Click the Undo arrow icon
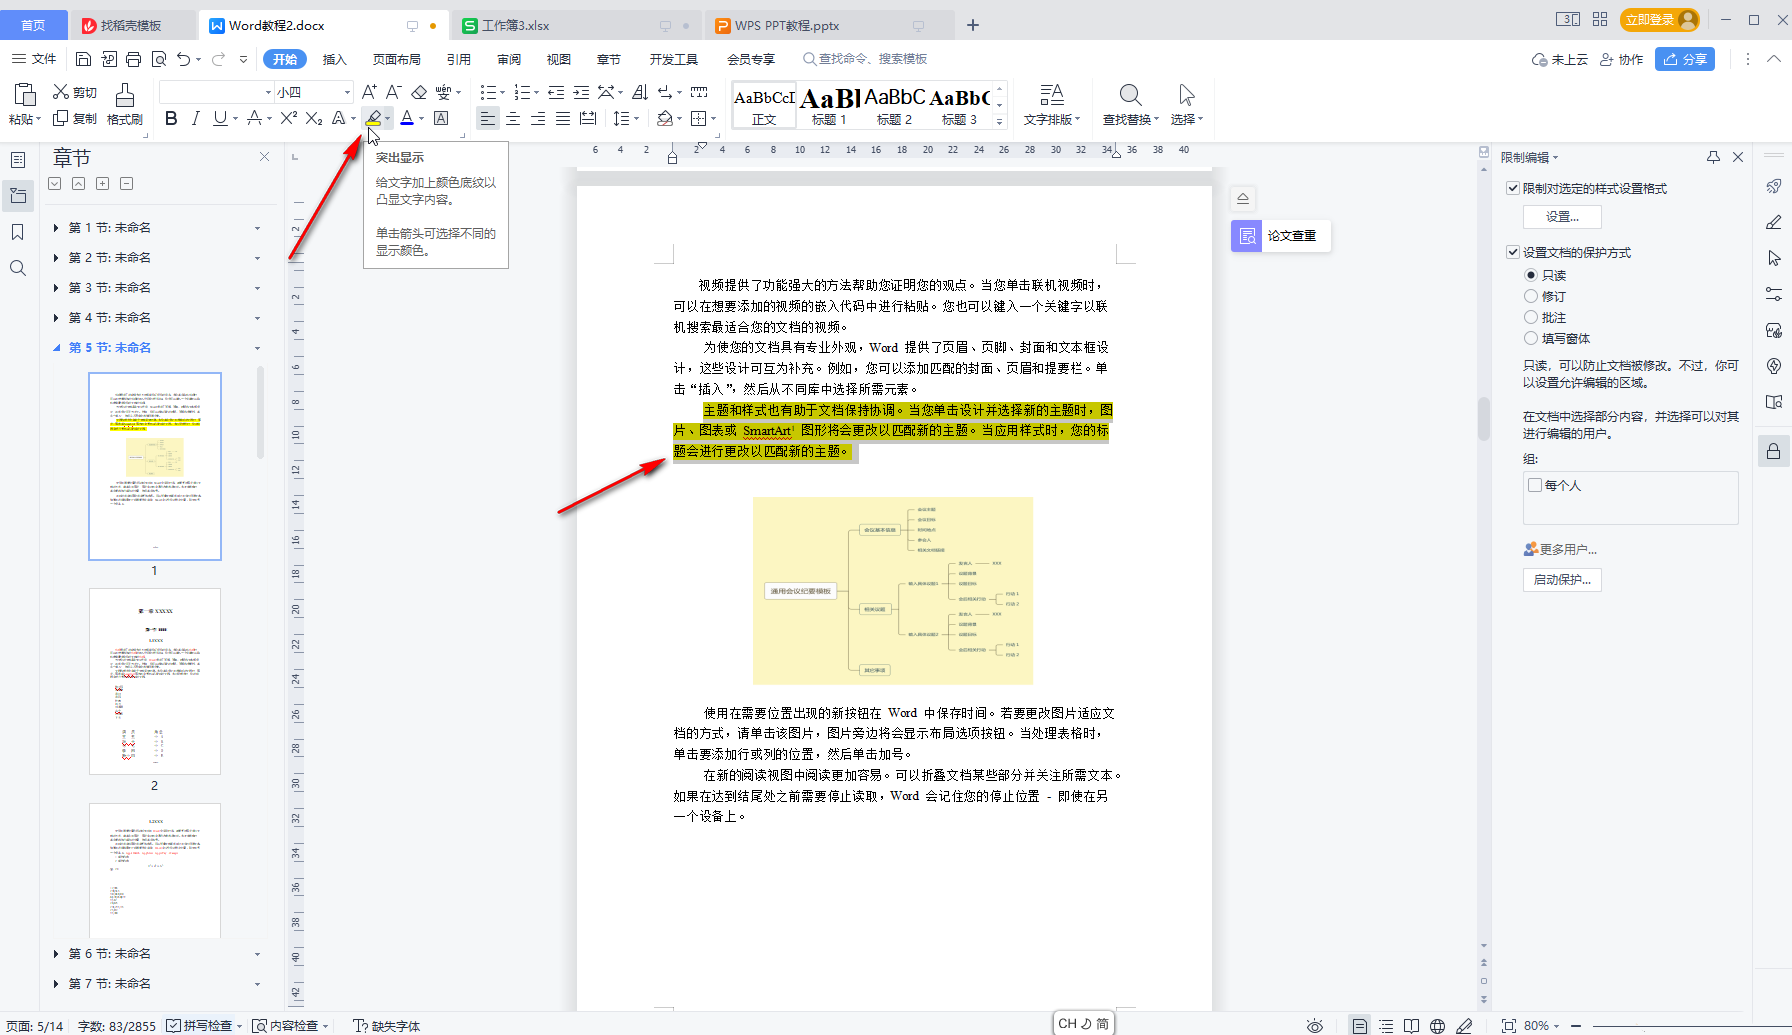Image resolution: width=1792 pixels, height=1035 pixels. [183, 59]
